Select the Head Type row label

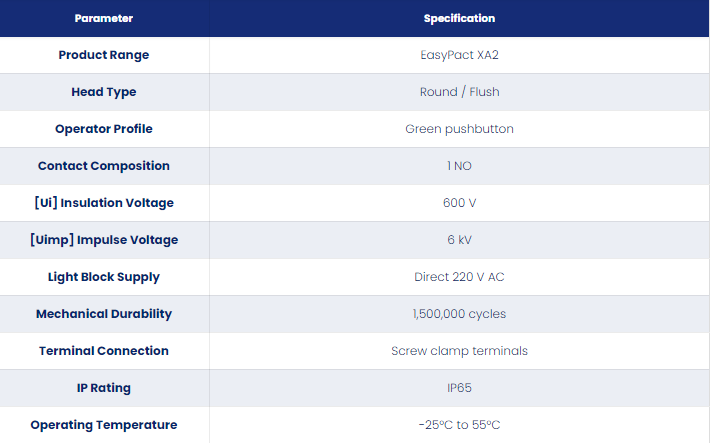pos(104,92)
